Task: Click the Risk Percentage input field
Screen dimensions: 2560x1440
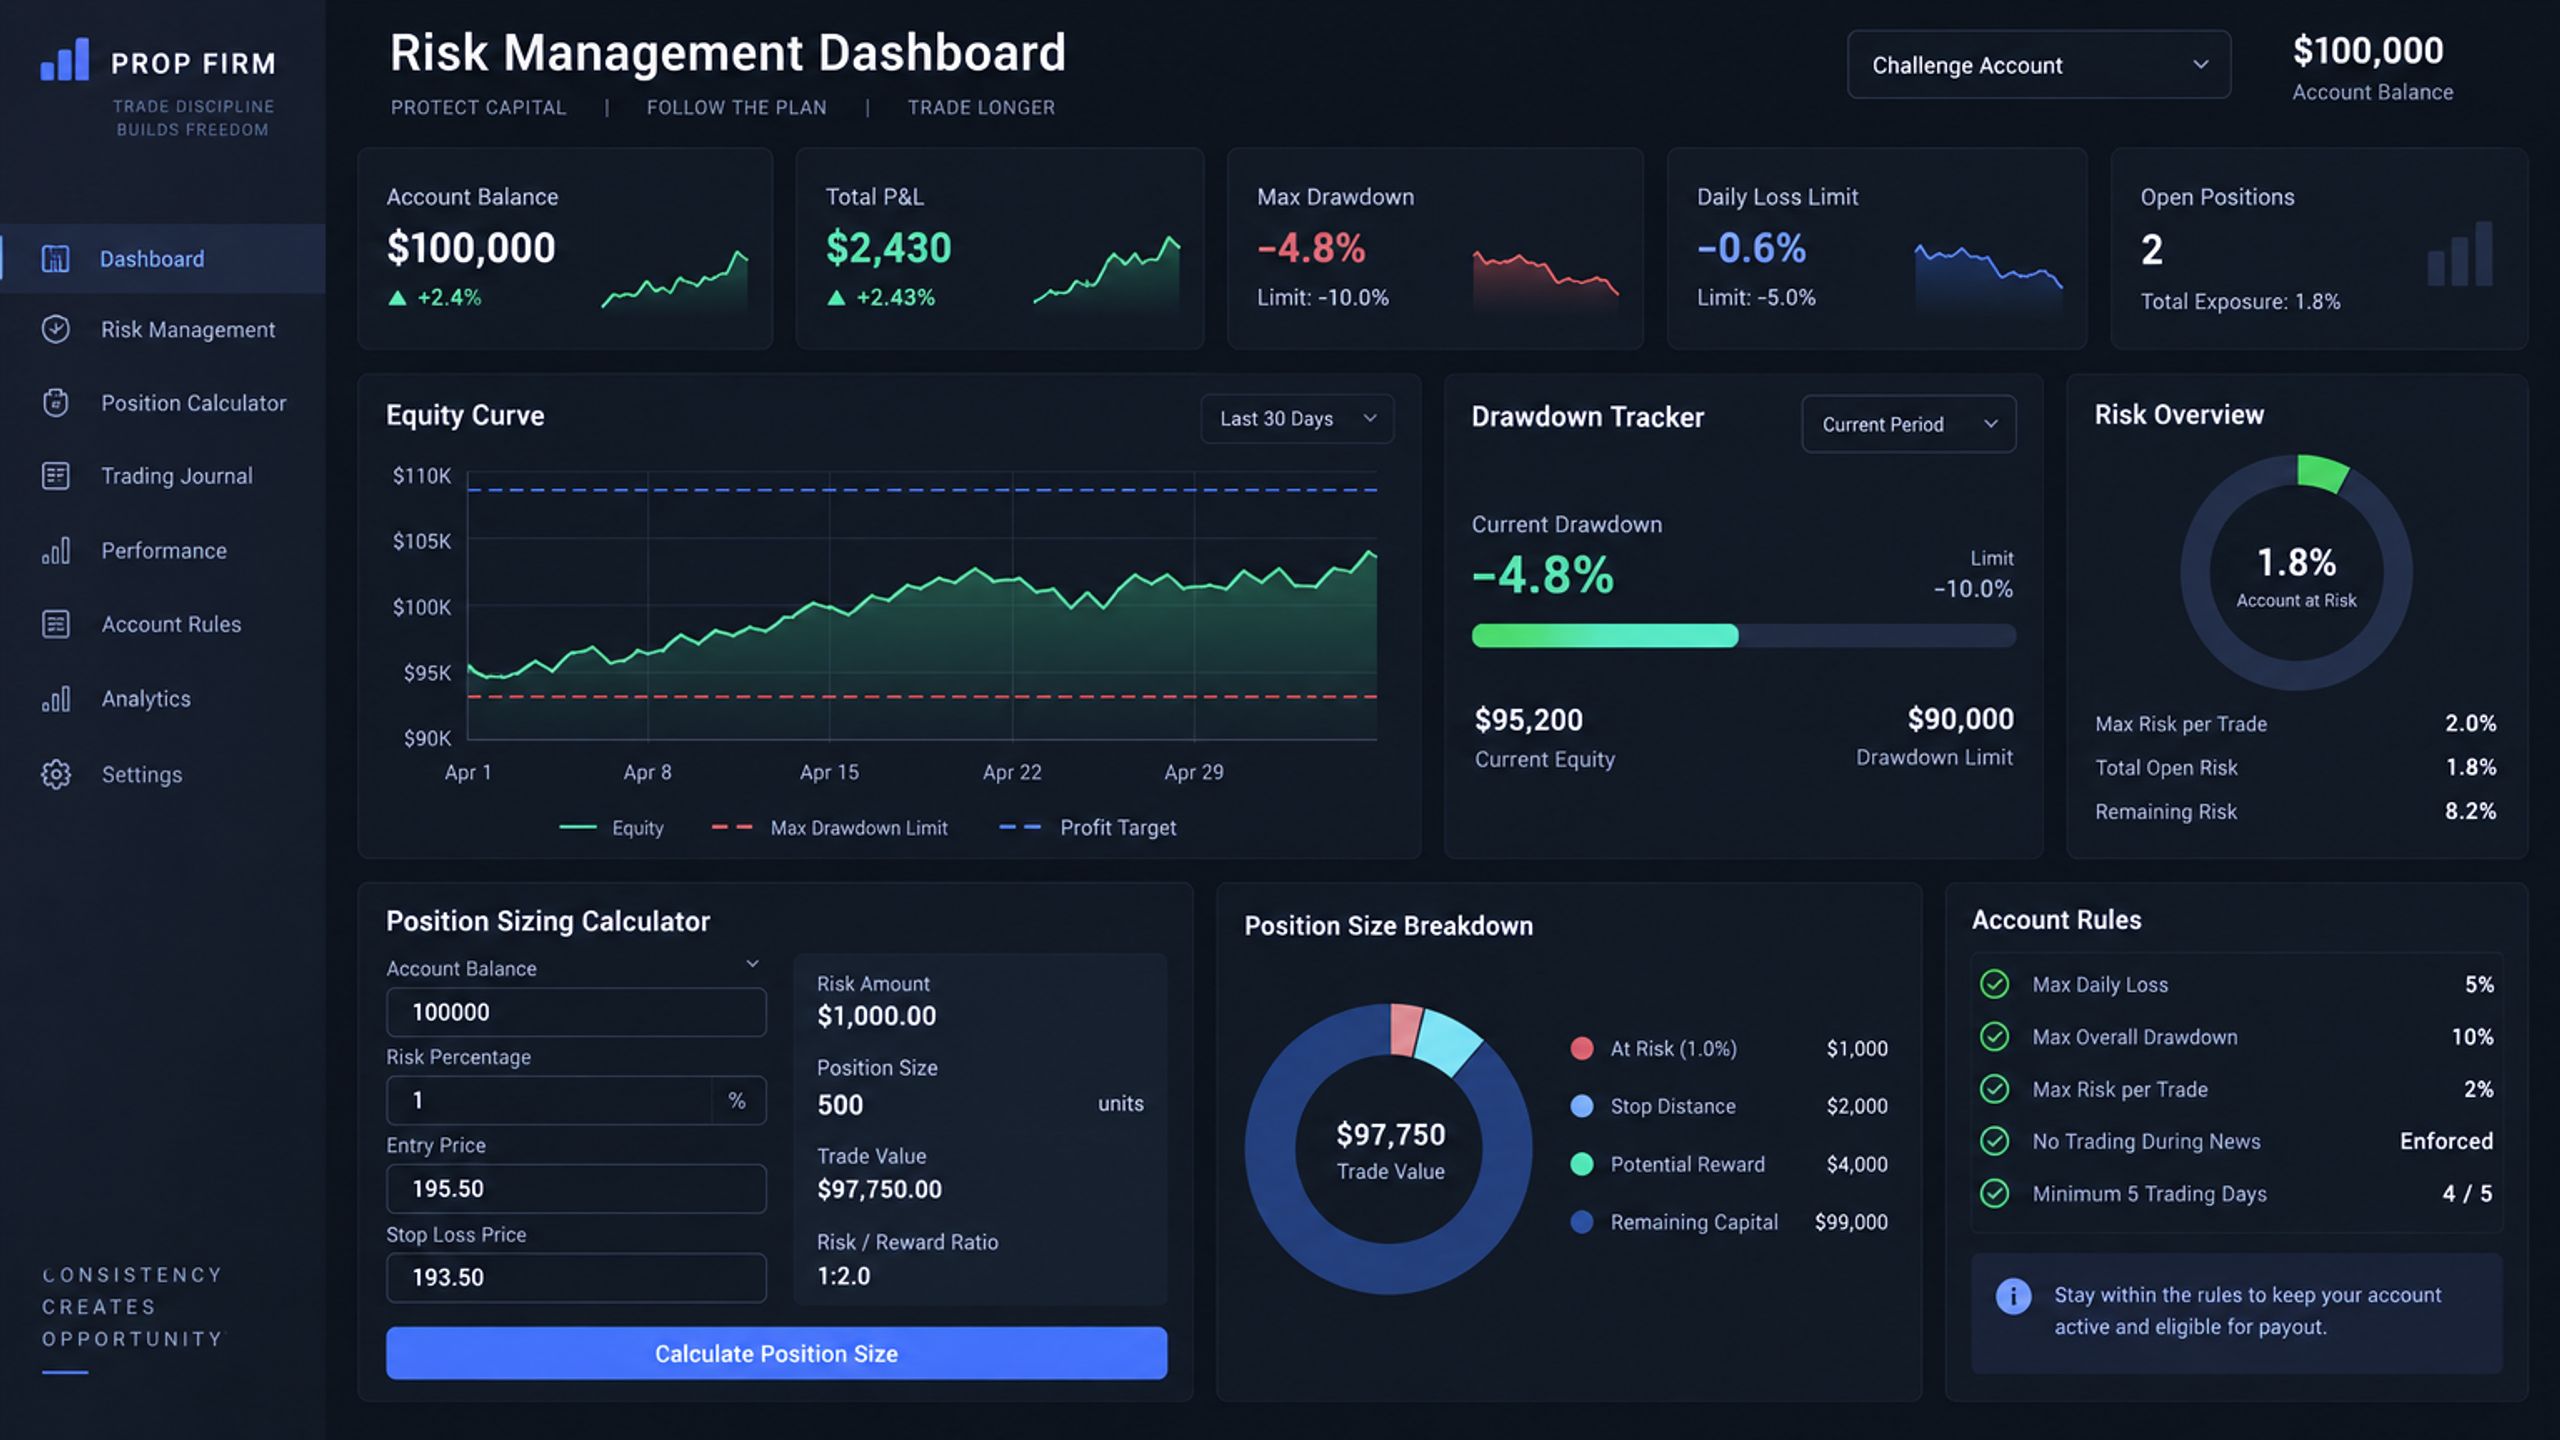Action: 576,1100
